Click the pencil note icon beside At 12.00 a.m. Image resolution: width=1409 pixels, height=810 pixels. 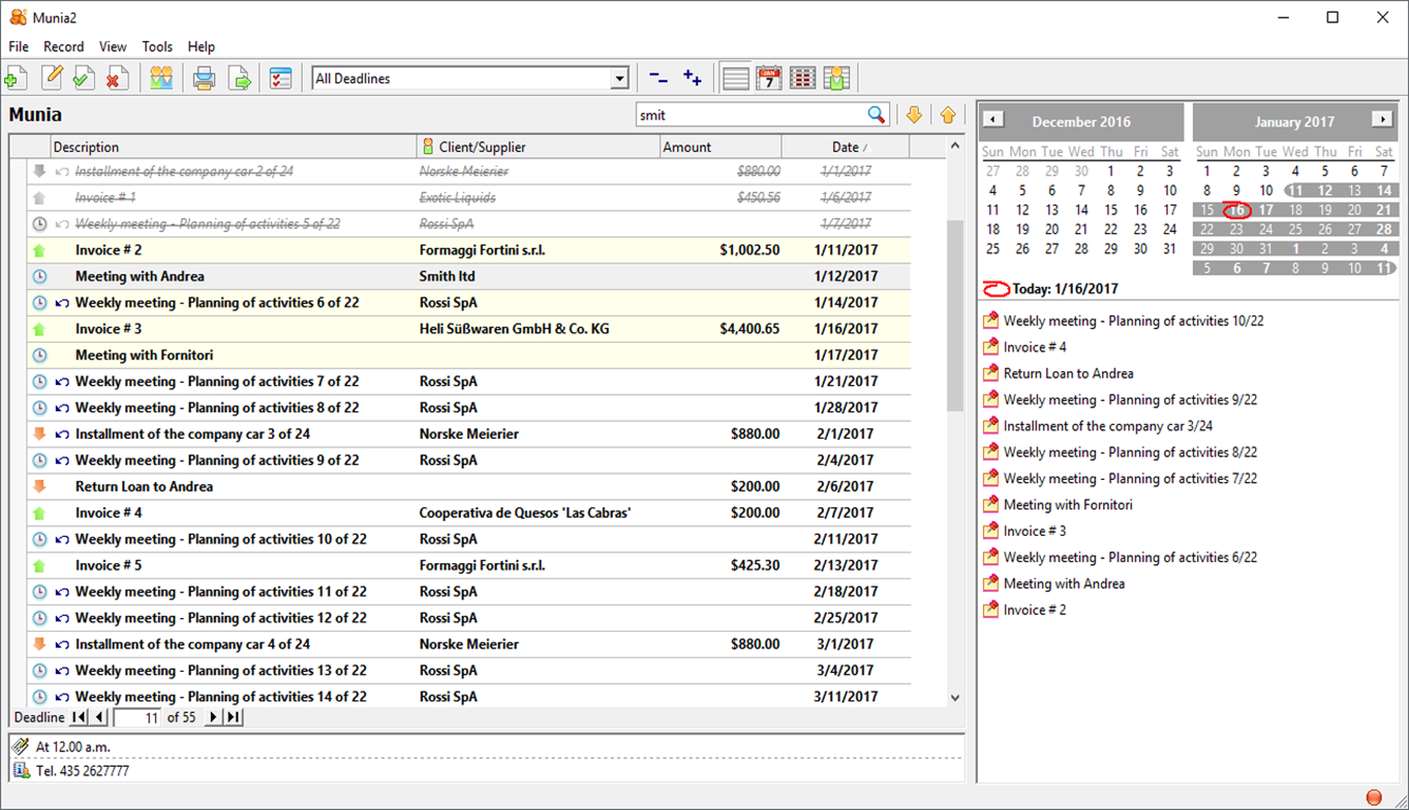[x=21, y=746]
